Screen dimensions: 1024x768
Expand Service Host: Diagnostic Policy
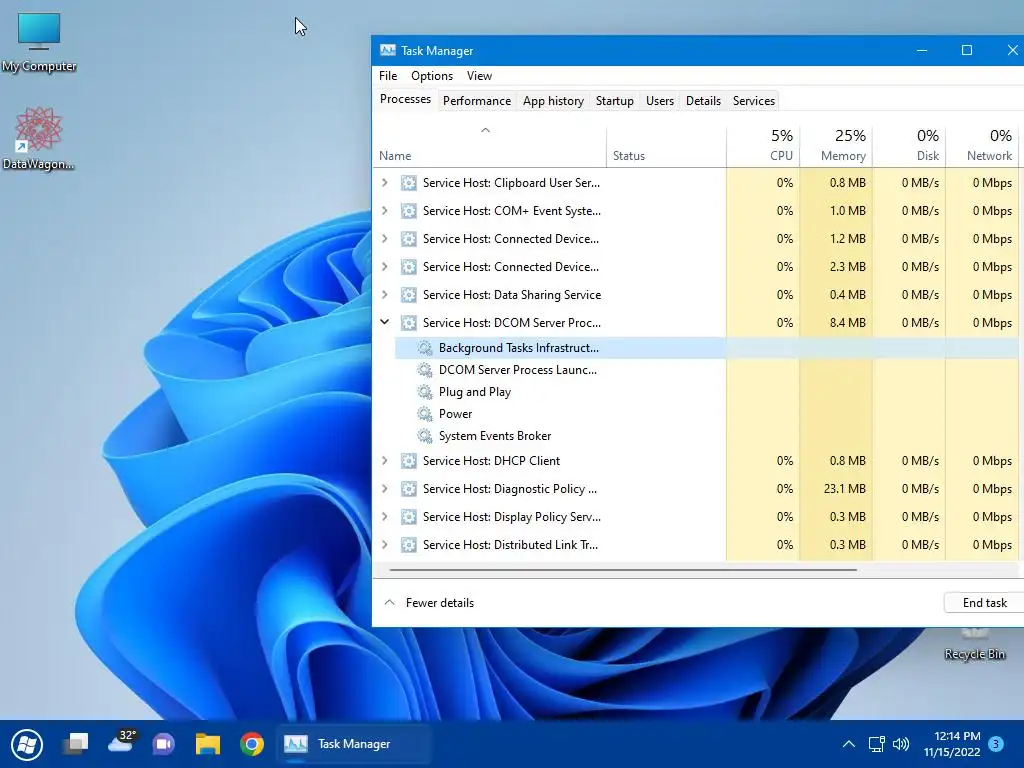click(385, 489)
